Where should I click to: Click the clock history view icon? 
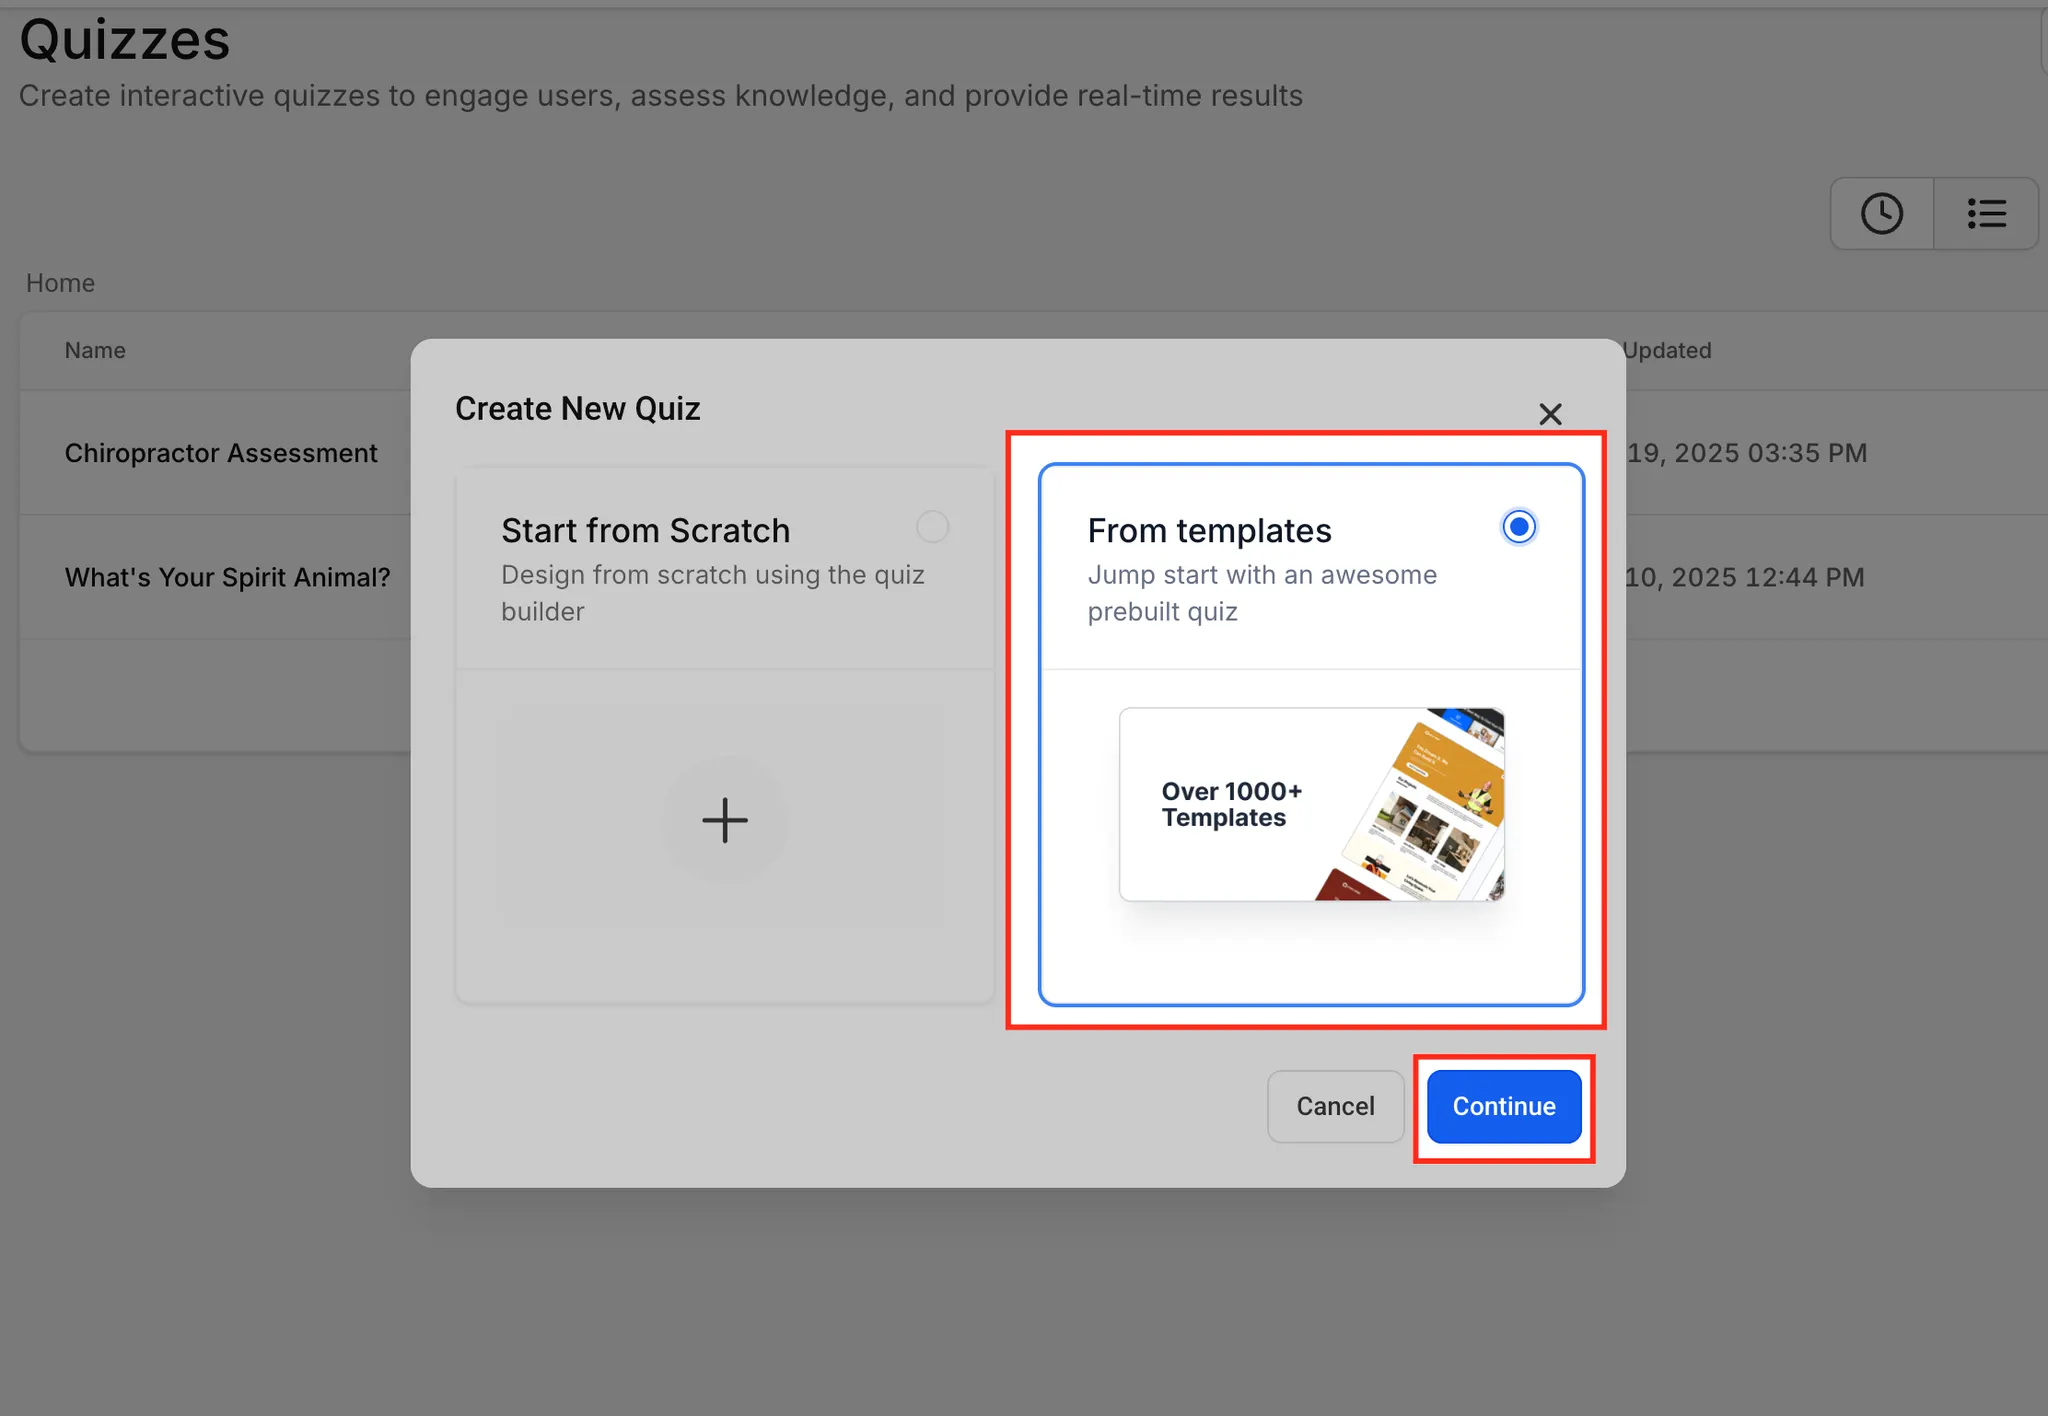[1881, 214]
